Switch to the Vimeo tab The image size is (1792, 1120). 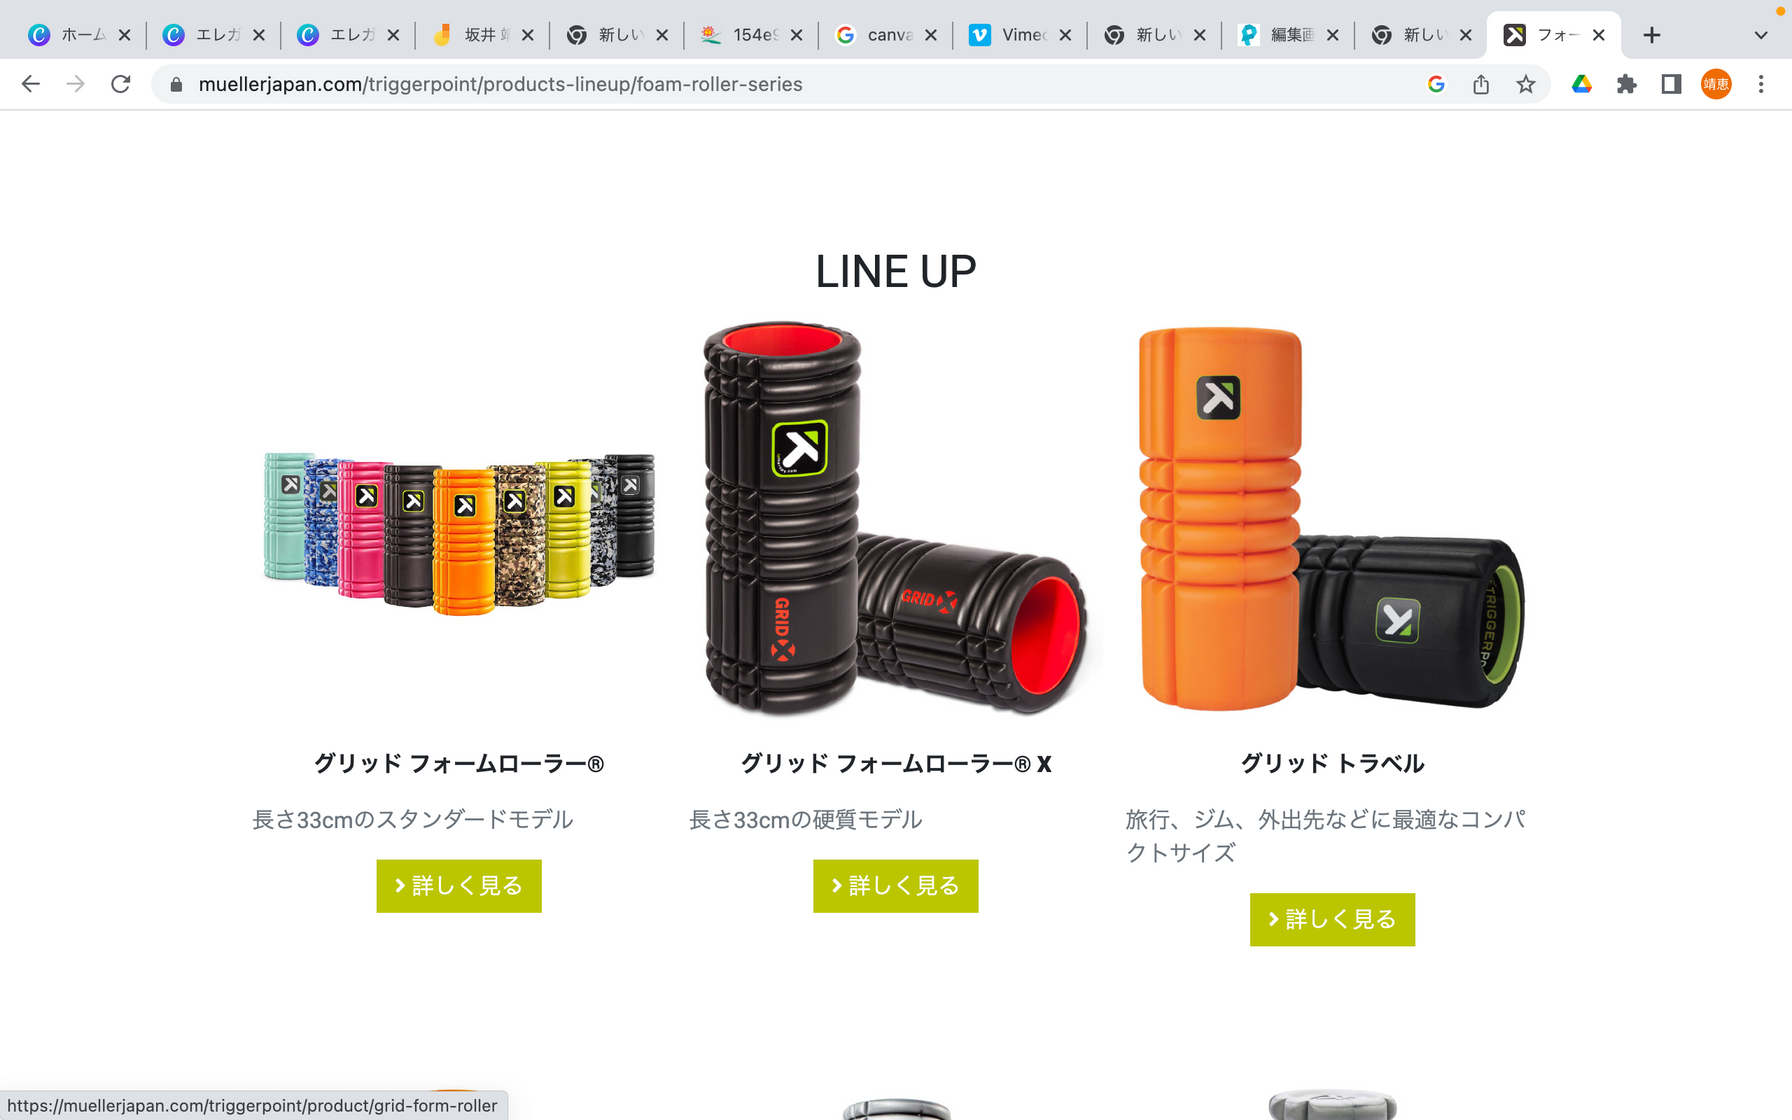[x=1008, y=35]
